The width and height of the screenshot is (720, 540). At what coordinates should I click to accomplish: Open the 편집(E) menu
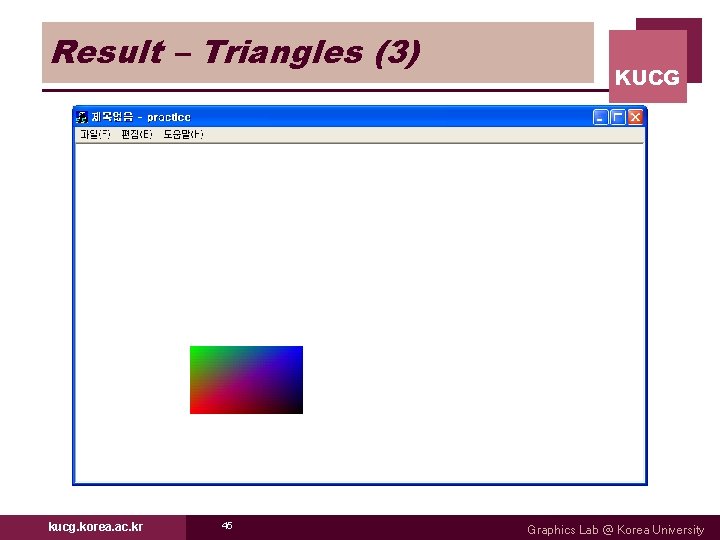[x=137, y=134]
